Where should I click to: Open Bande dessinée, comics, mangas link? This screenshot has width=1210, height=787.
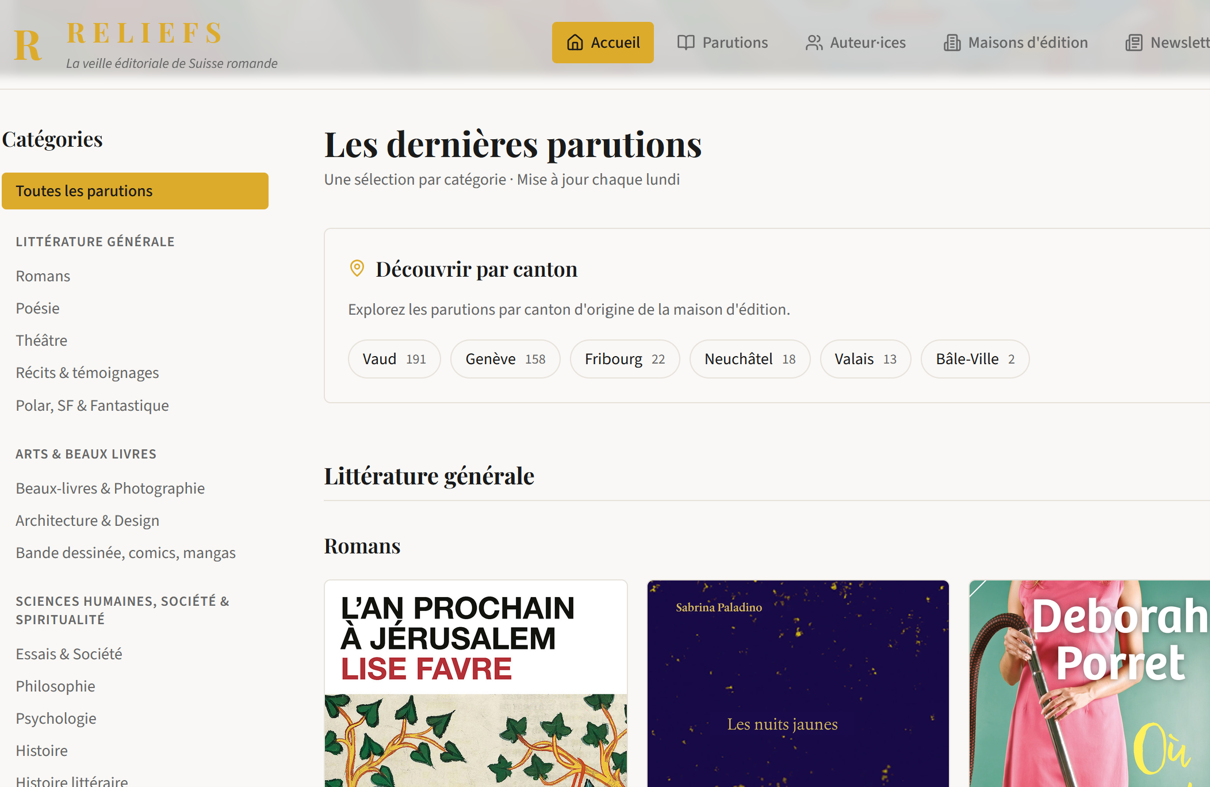pos(126,552)
